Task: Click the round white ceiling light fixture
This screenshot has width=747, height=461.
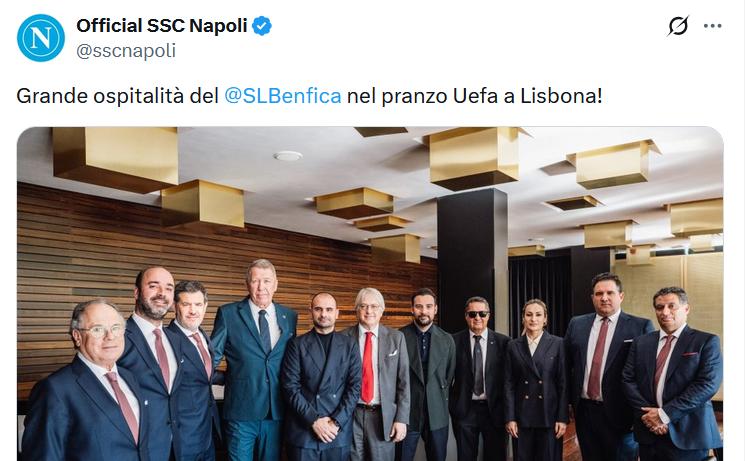Action: tap(288, 156)
